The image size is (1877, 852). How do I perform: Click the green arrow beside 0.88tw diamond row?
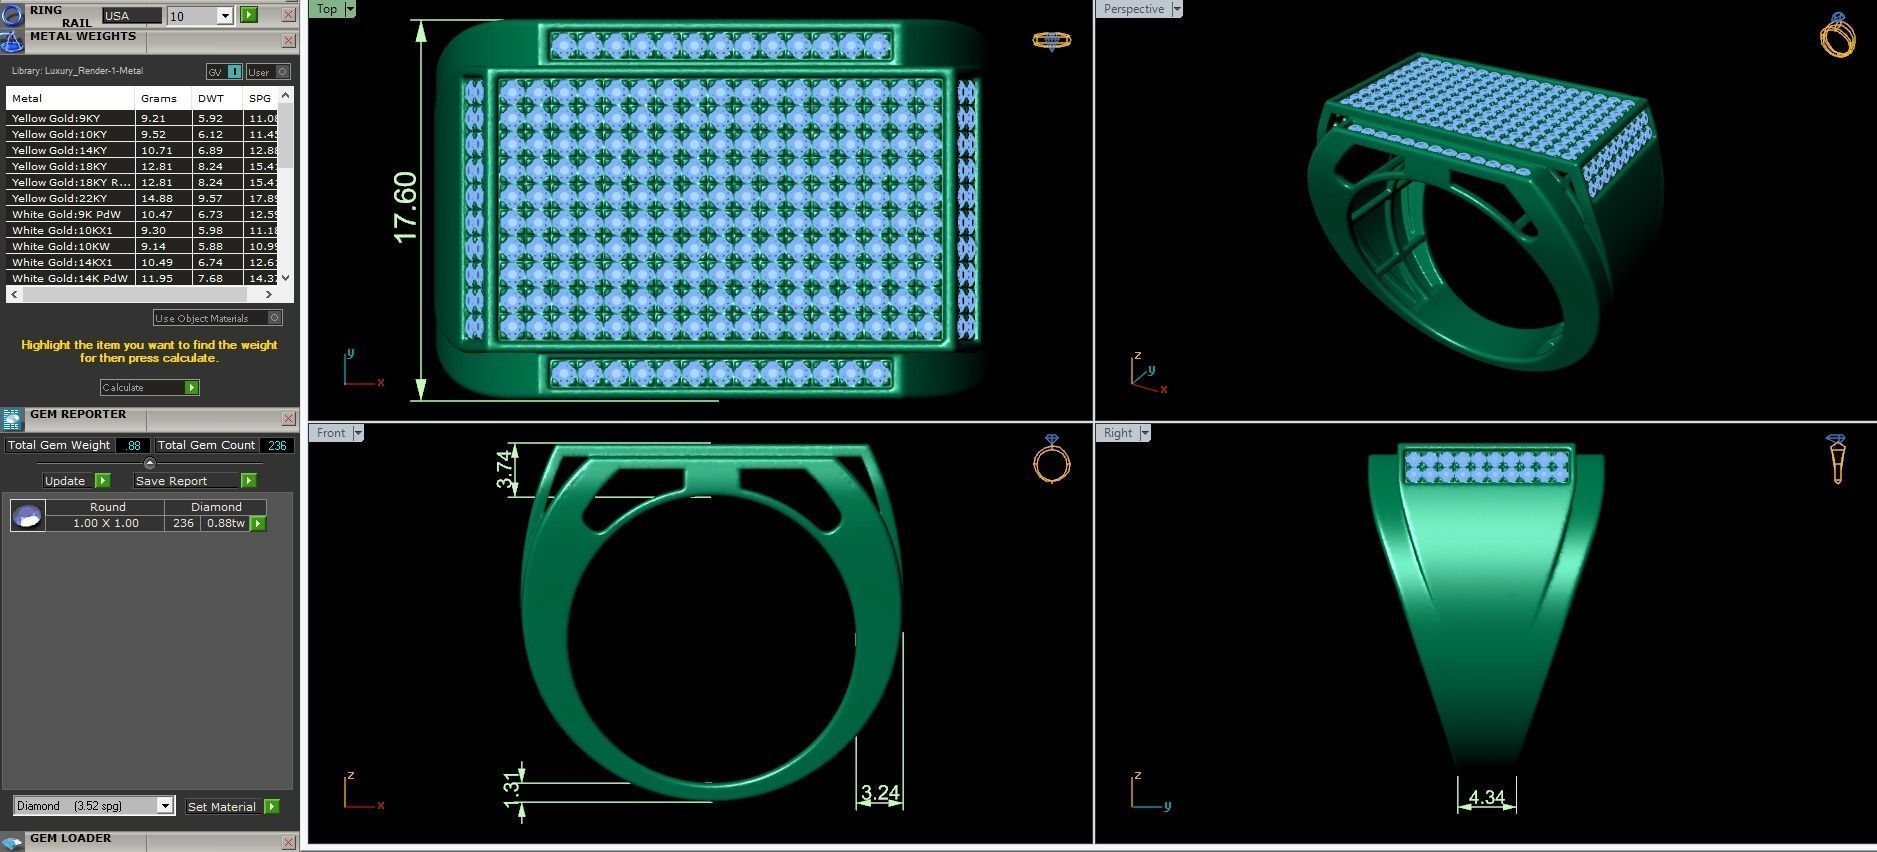(x=258, y=523)
